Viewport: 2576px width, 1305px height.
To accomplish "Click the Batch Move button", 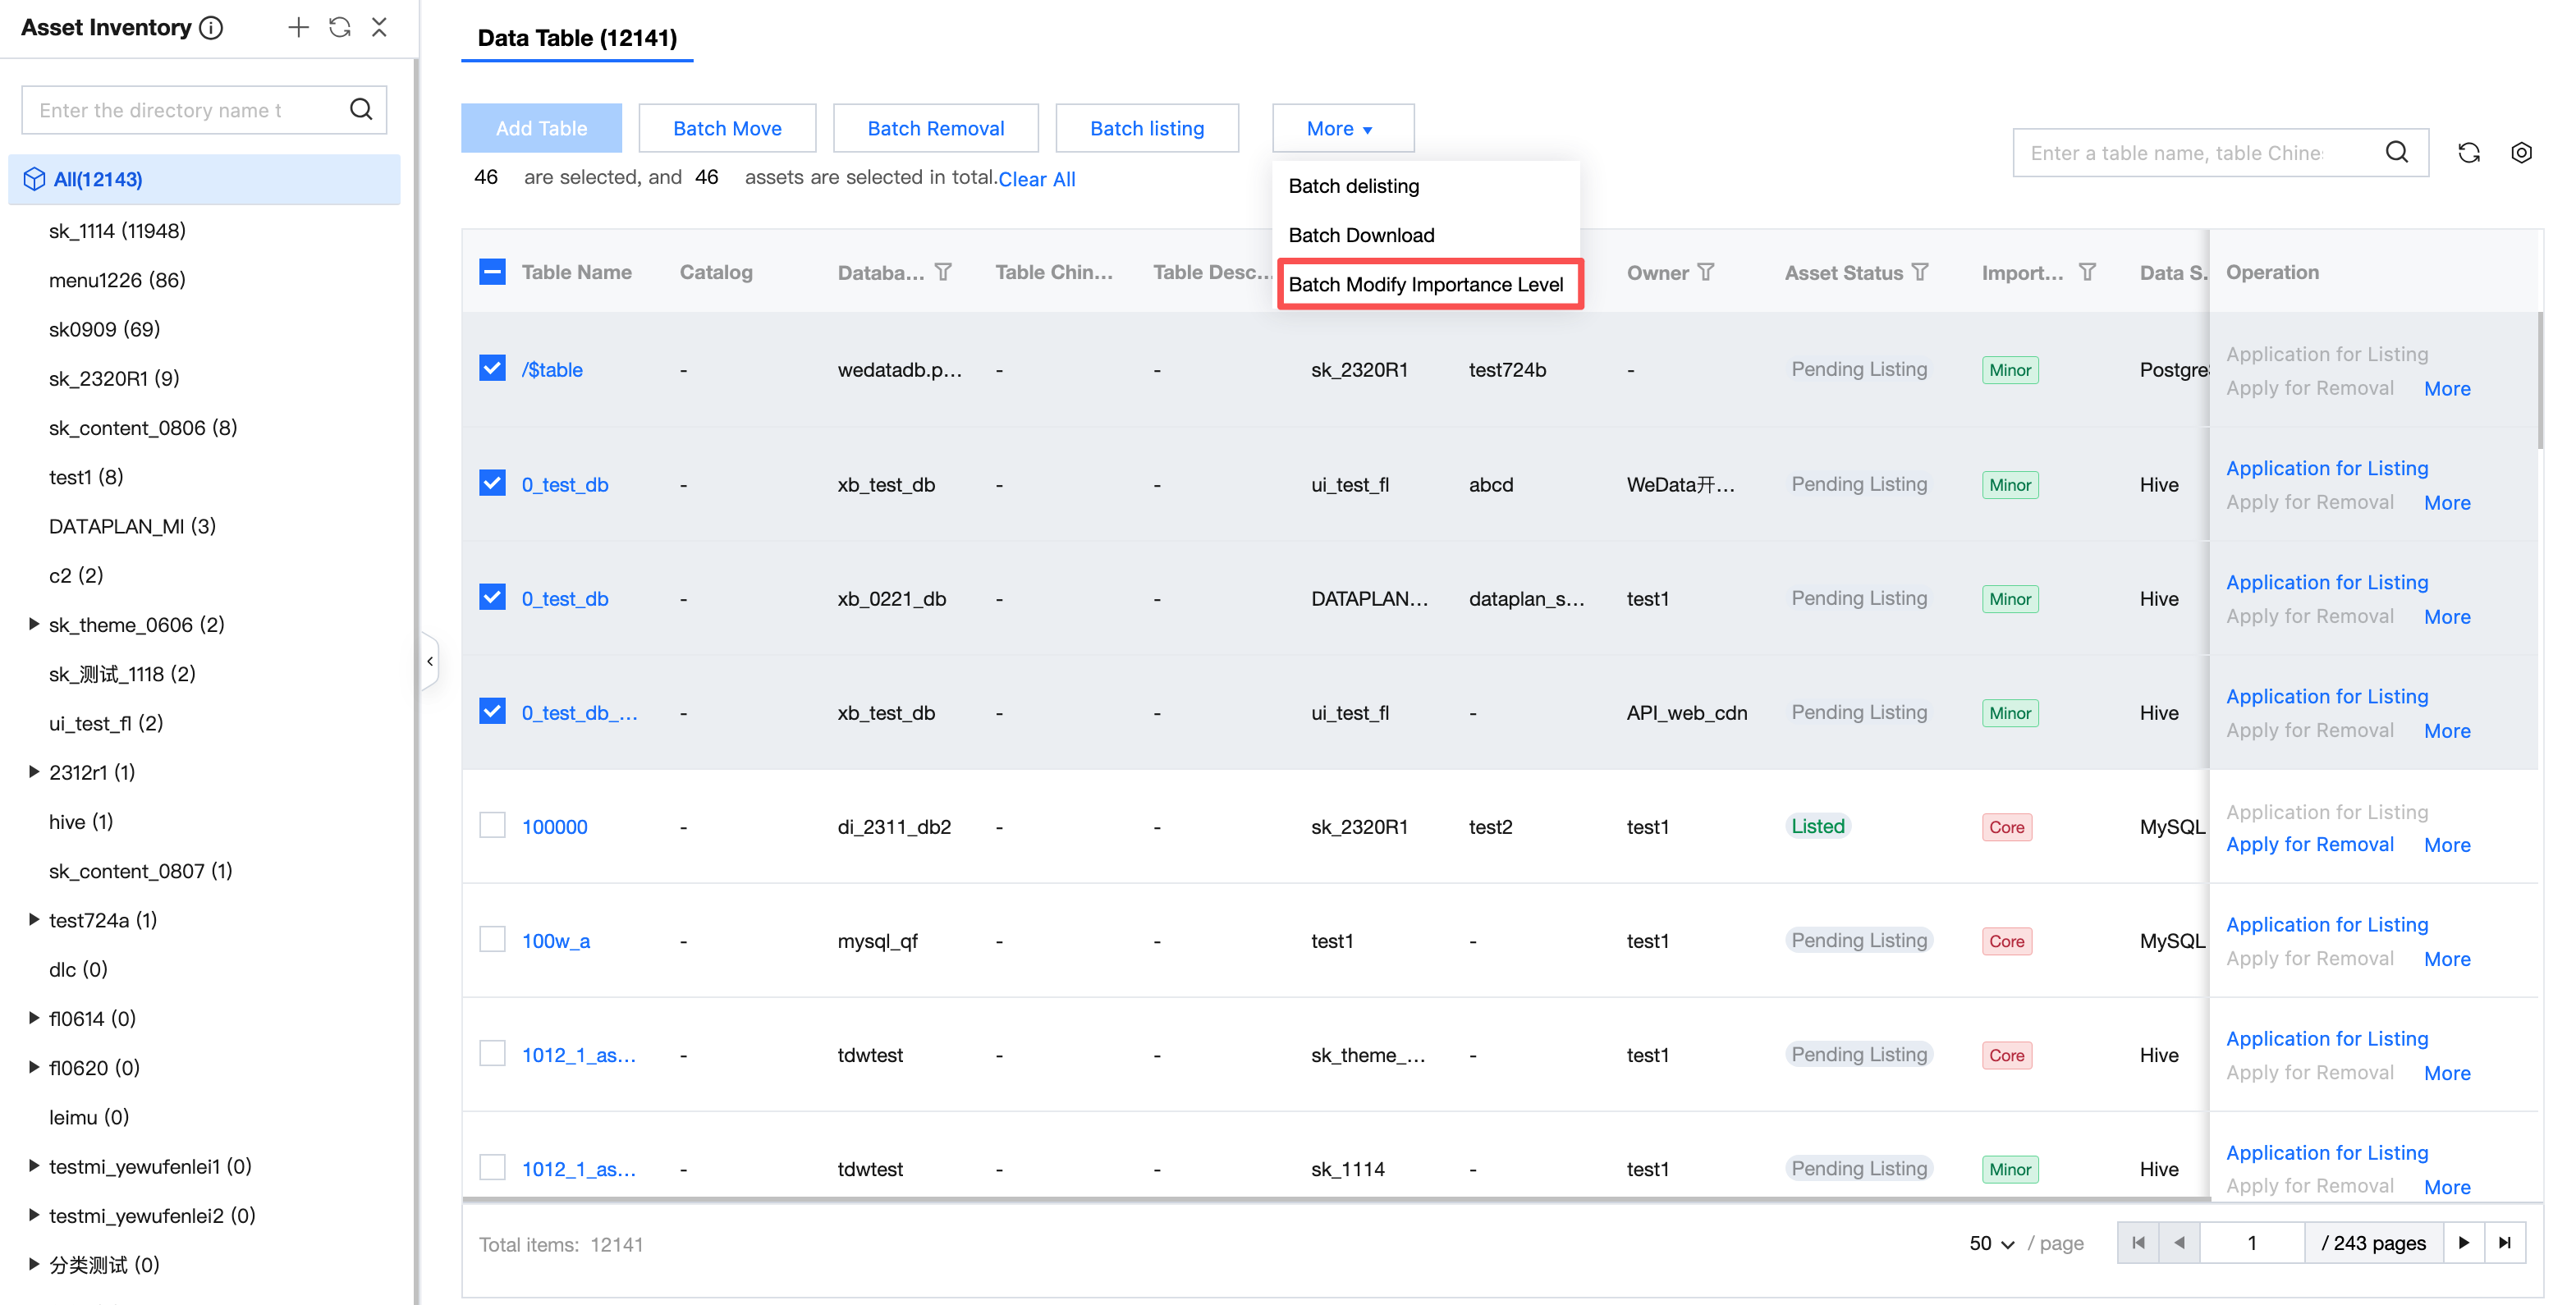I will click(x=727, y=128).
